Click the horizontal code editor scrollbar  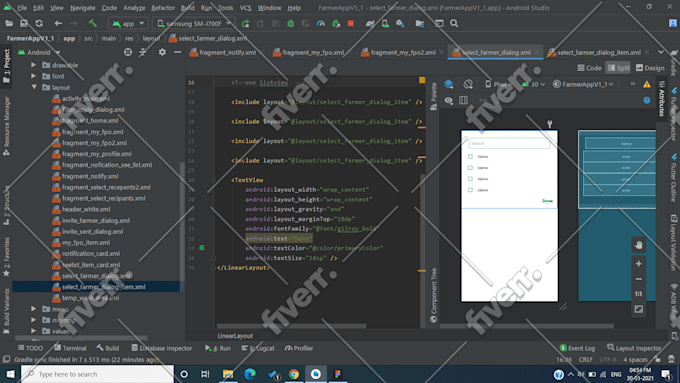(291, 326)
